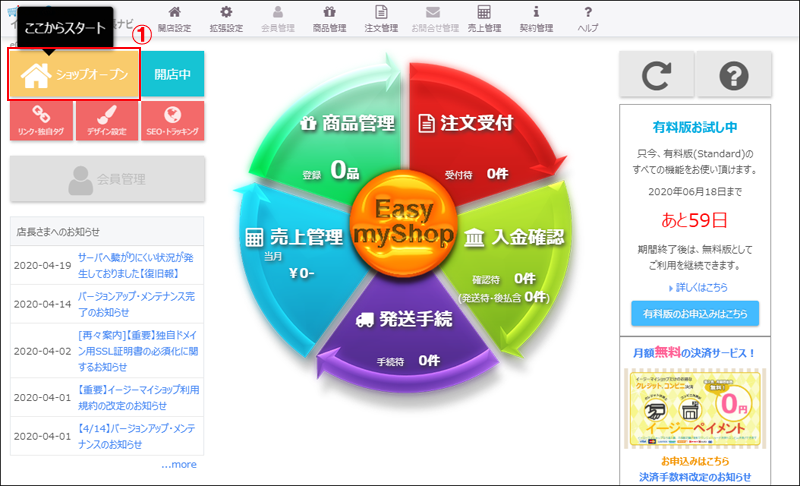The image size is (800, 486).
Task: Open the 注文管理 top menu
Action: (381, 19)
